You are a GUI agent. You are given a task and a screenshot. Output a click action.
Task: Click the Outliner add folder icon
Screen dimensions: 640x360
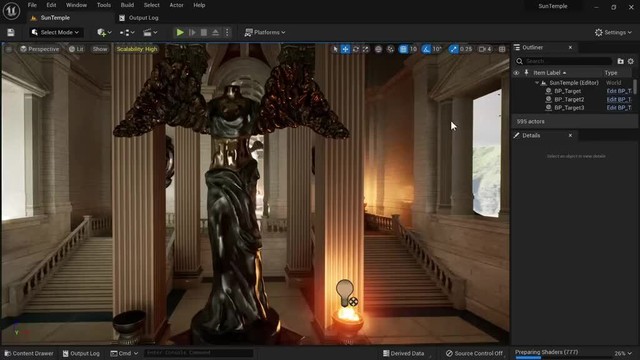click(620, 61)
